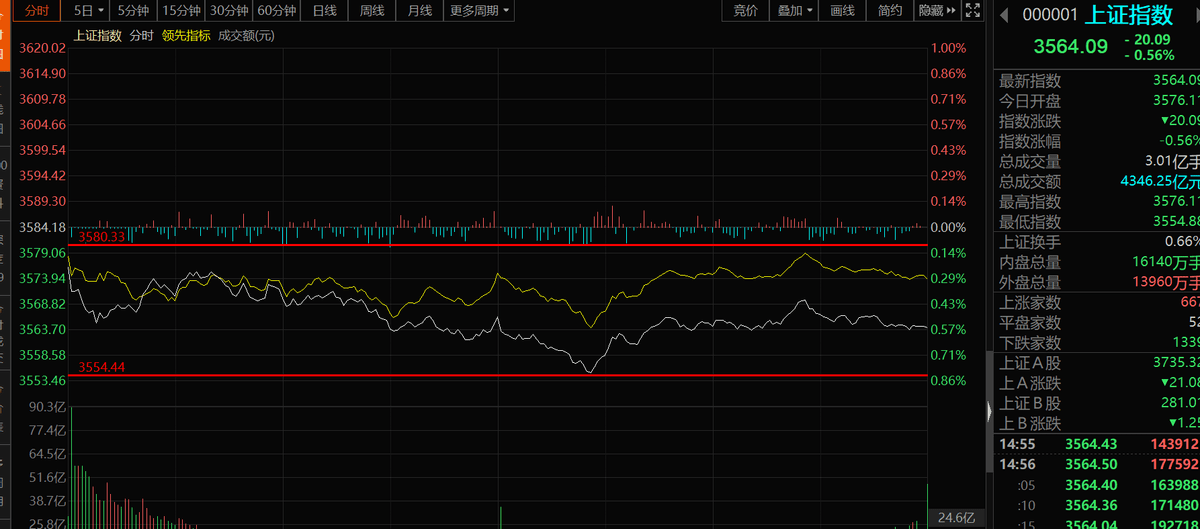Image resolution: width=1200 pixels, height=529 pixels.
Task: Click the 总成交额 row
Action: point(1098,182)
